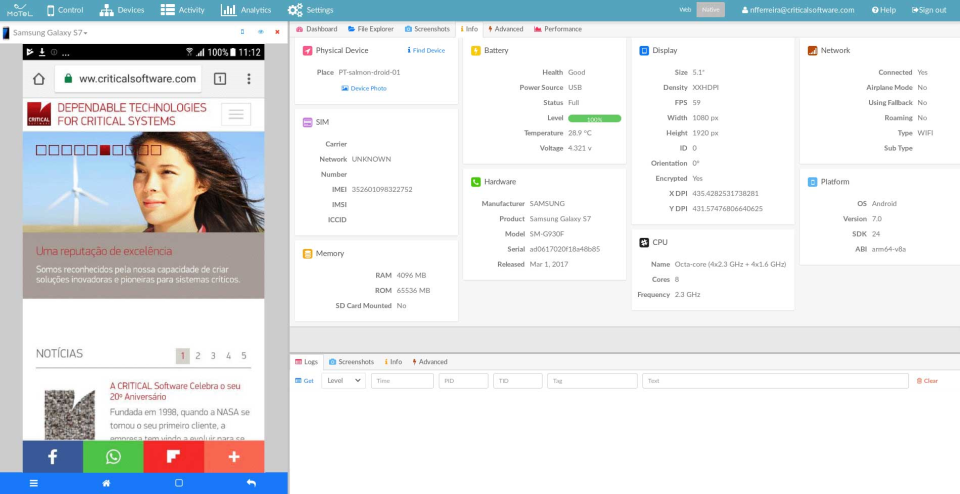Select the filled red carousel indicator square
Viewport: 960px width, 494px height.
coord(105,150)
